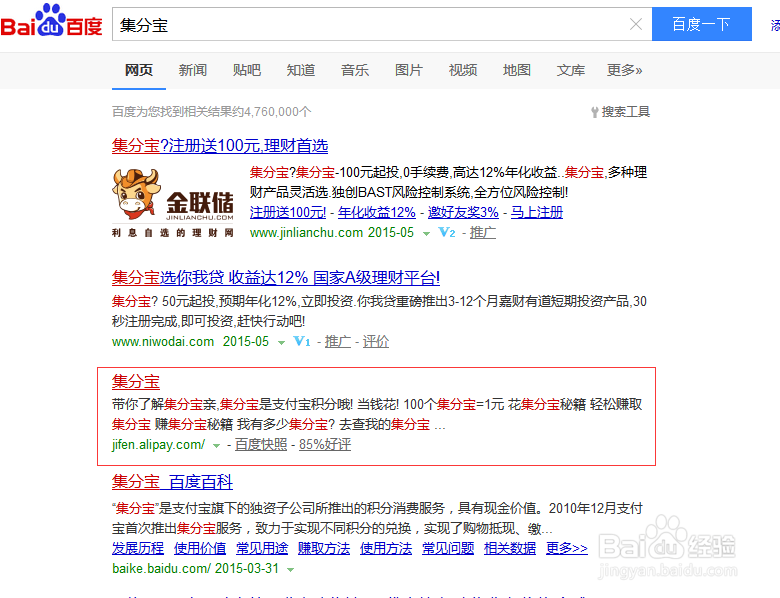The image size is (780, 598).
Task: Expand dropdown arrow beside baike.baidu.com/
Action: 291,570
